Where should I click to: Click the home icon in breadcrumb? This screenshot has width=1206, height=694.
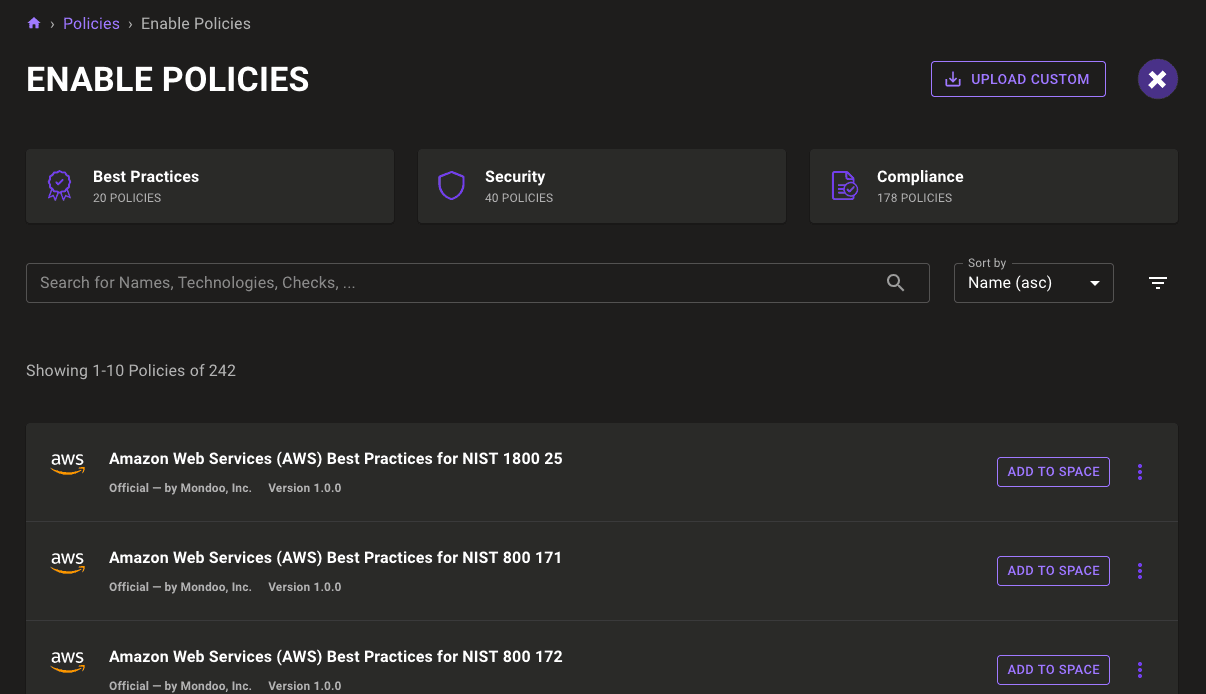[34, 23]
